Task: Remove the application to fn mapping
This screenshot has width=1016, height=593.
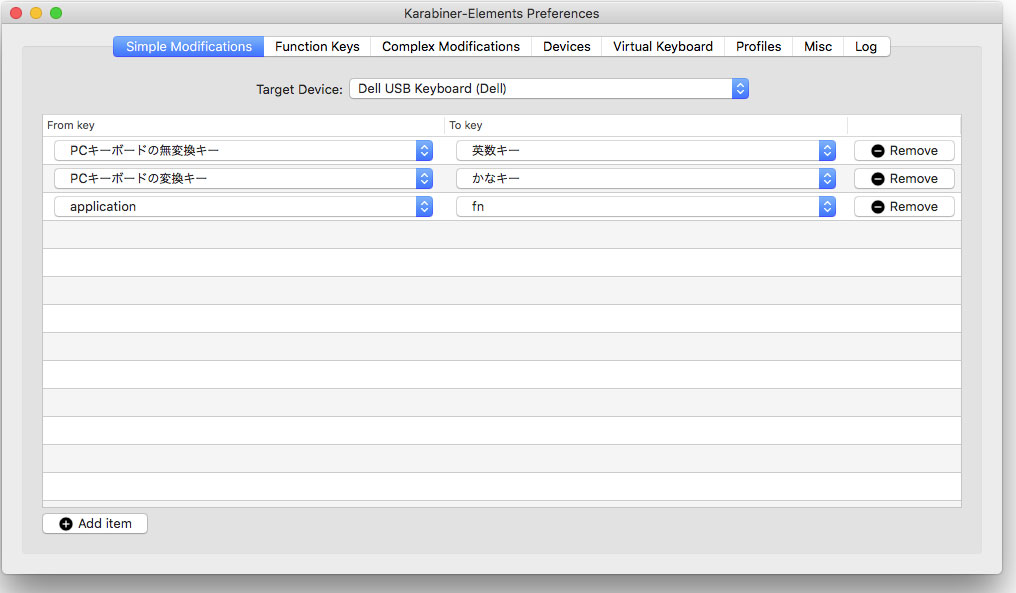Action: click(x=904, y=207)
